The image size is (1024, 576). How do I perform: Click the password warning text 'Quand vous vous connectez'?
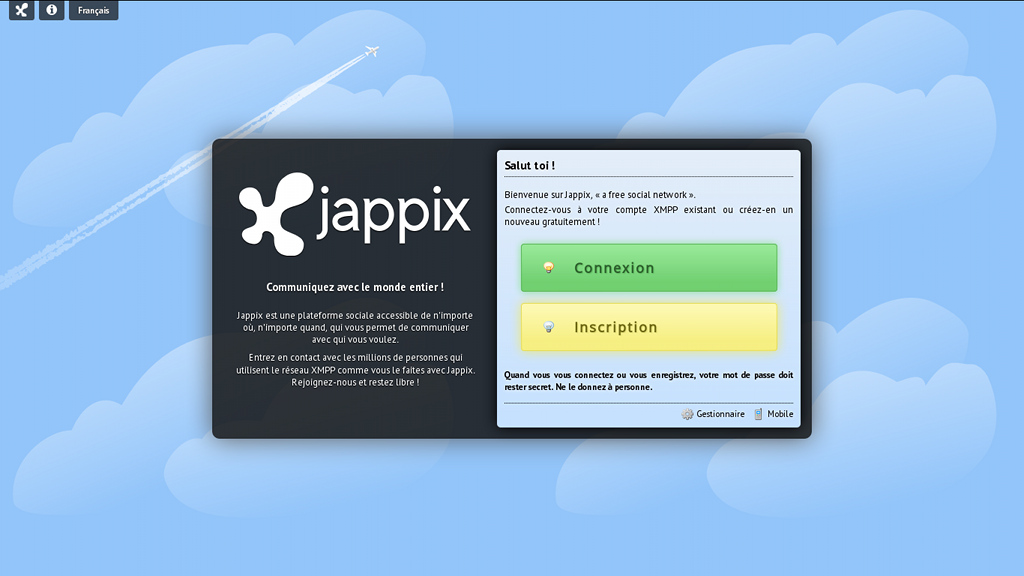(x=648, y=381)
